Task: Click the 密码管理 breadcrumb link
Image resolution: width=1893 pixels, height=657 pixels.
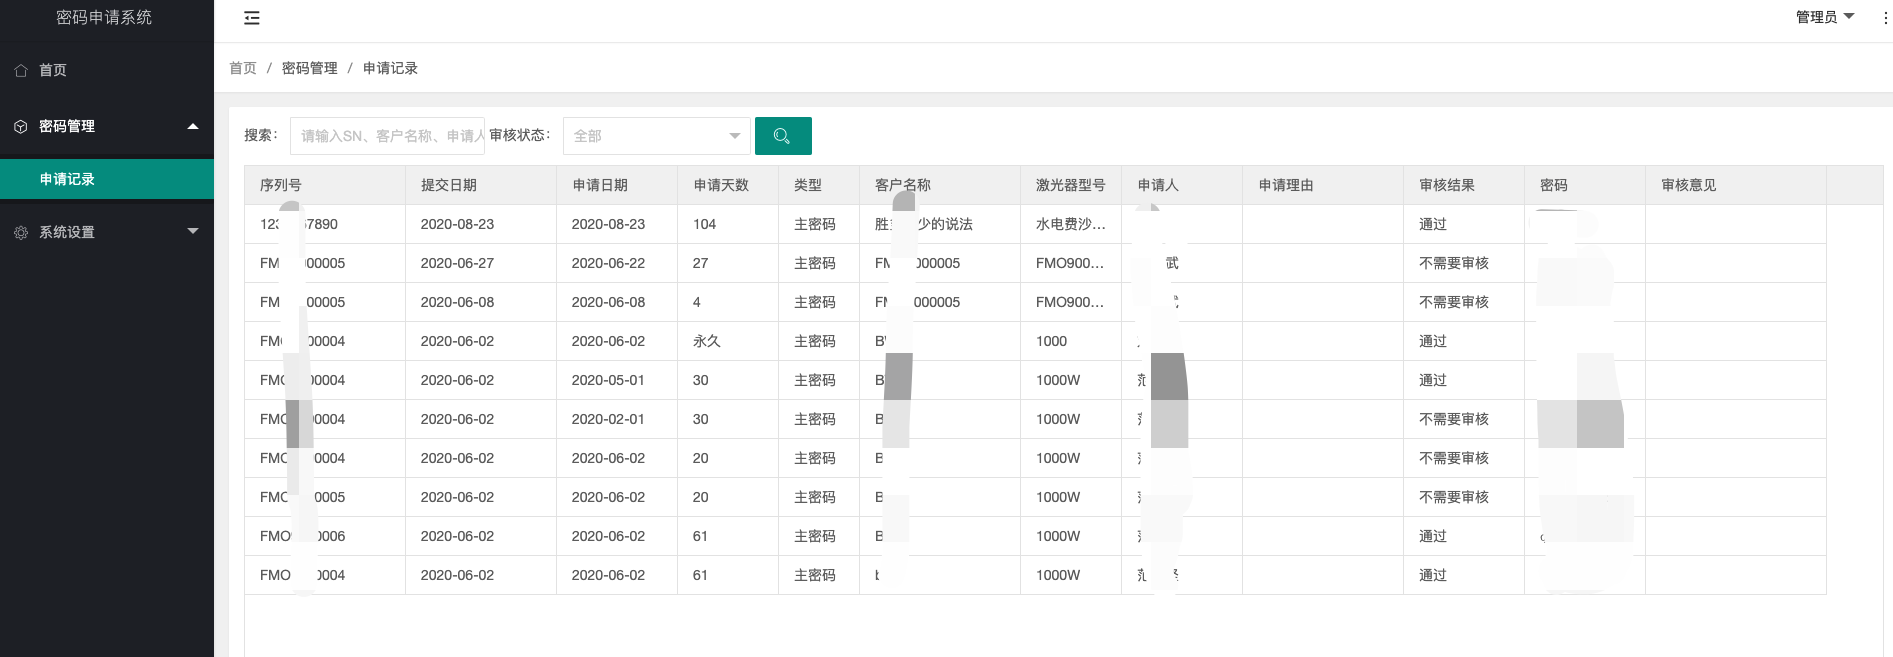Action: (310, 68)
